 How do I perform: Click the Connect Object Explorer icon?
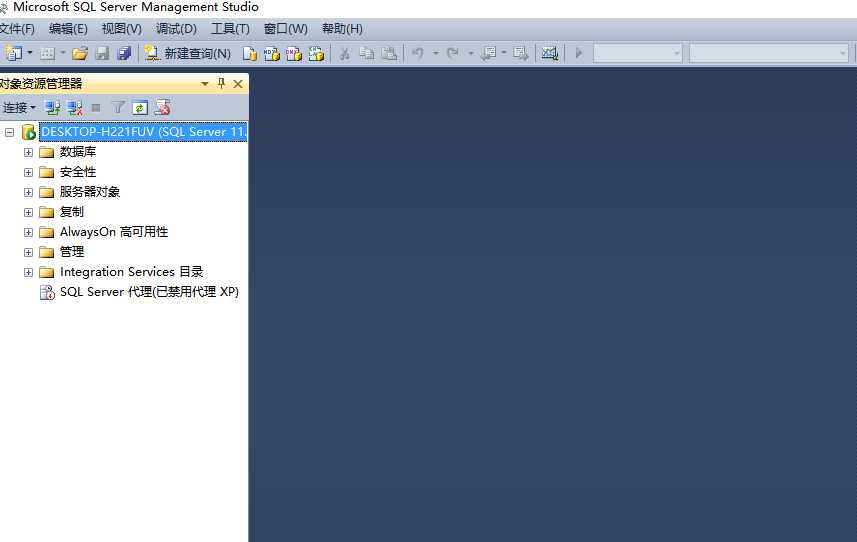pos(52,108)
